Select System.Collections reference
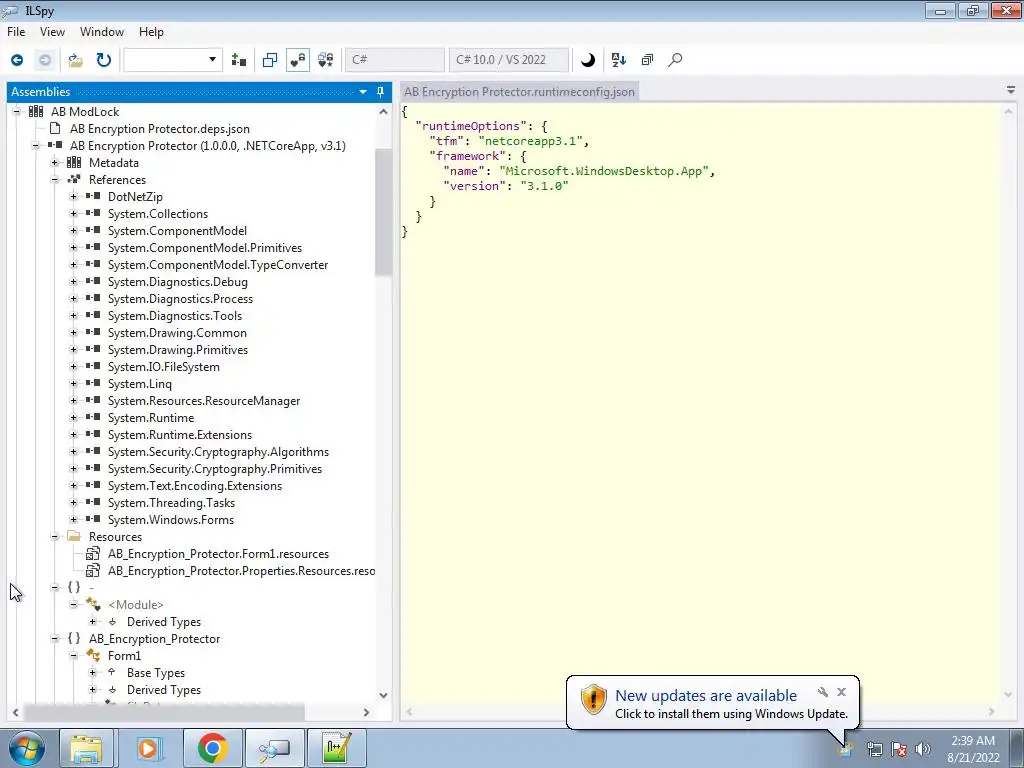Viewport: 1024px width, 768px height. tap(157, 214)
